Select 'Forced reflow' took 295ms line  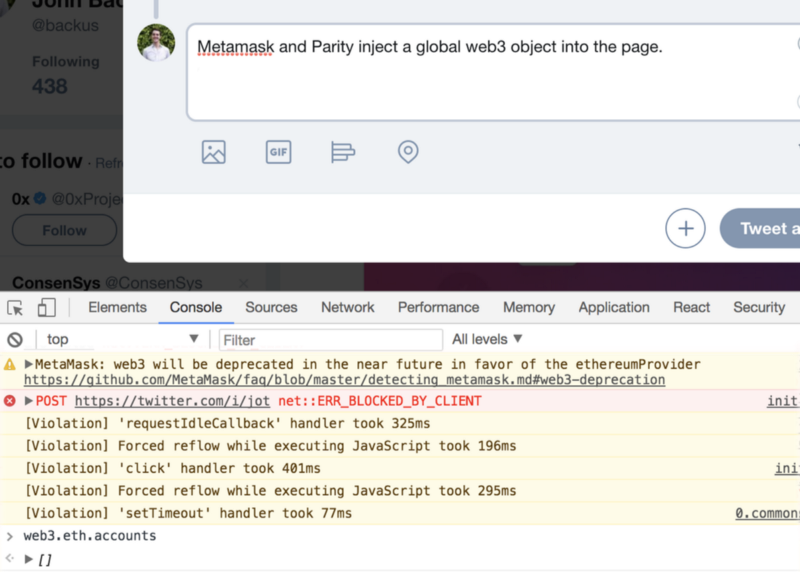coord(270,491)
